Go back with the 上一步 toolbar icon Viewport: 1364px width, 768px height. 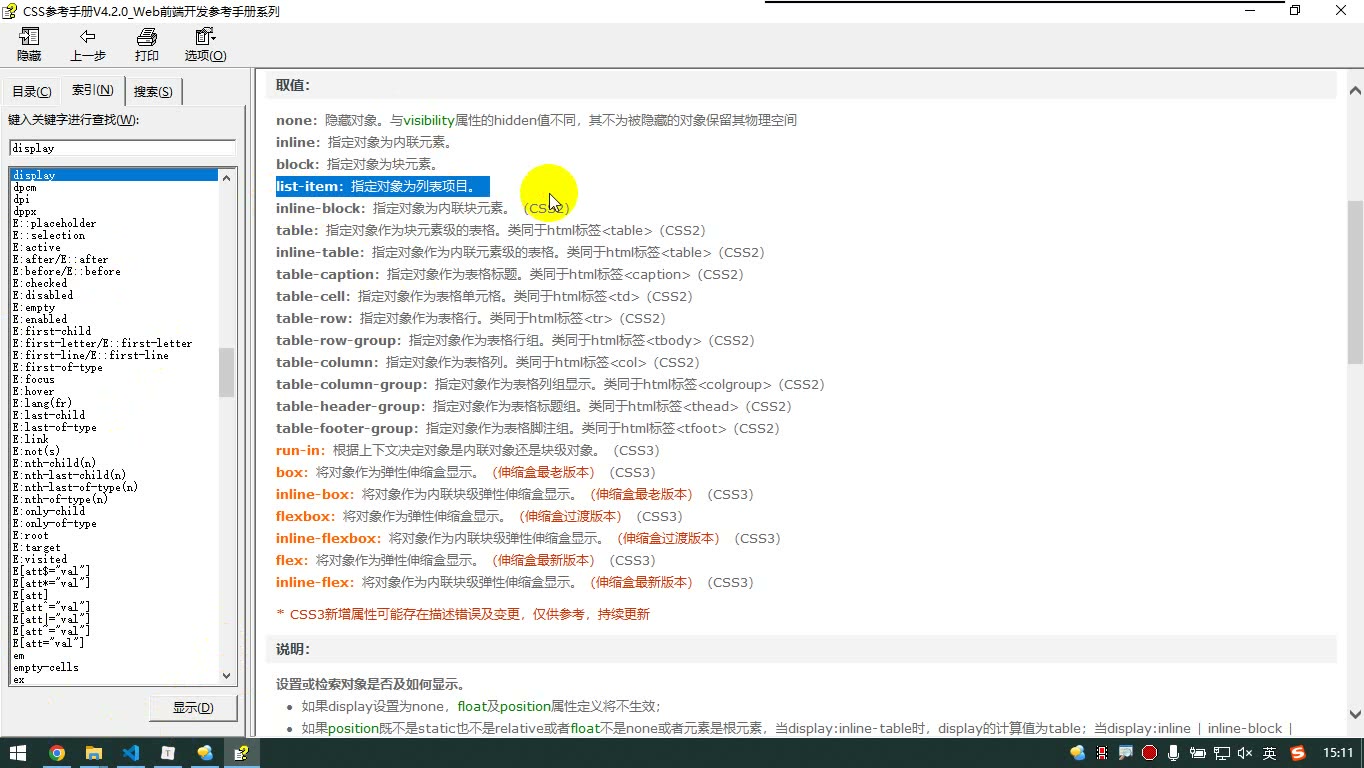coord(88,45)
